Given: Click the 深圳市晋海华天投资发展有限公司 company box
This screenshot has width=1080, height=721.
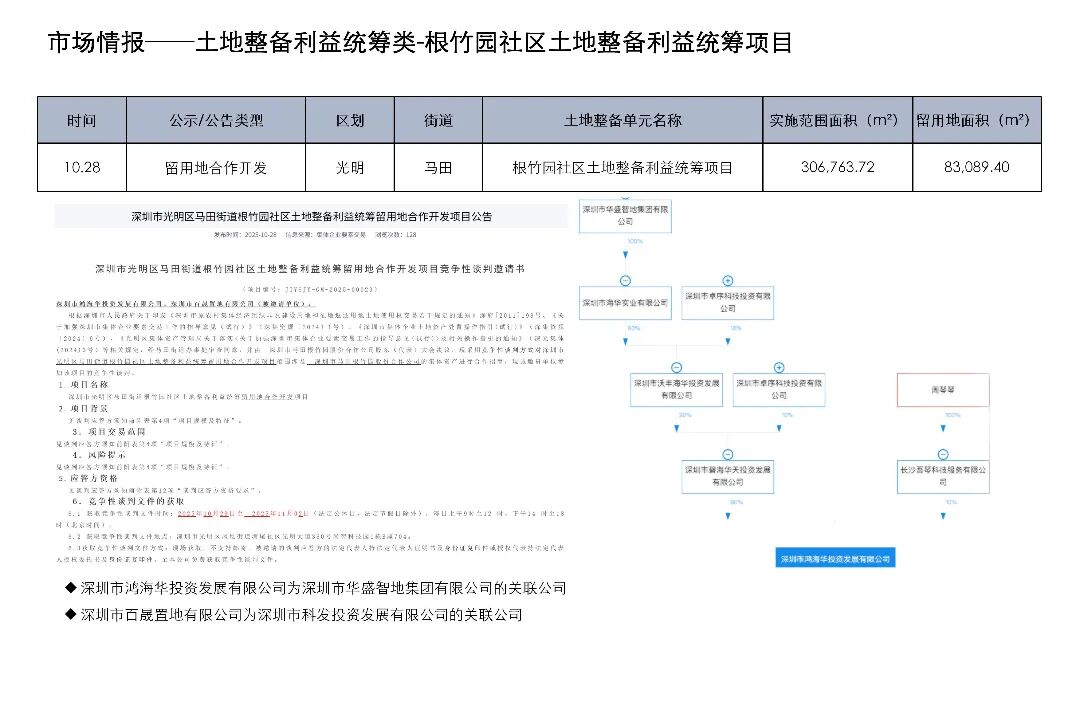Looking at the screenshot, I should tap(728, 475).
